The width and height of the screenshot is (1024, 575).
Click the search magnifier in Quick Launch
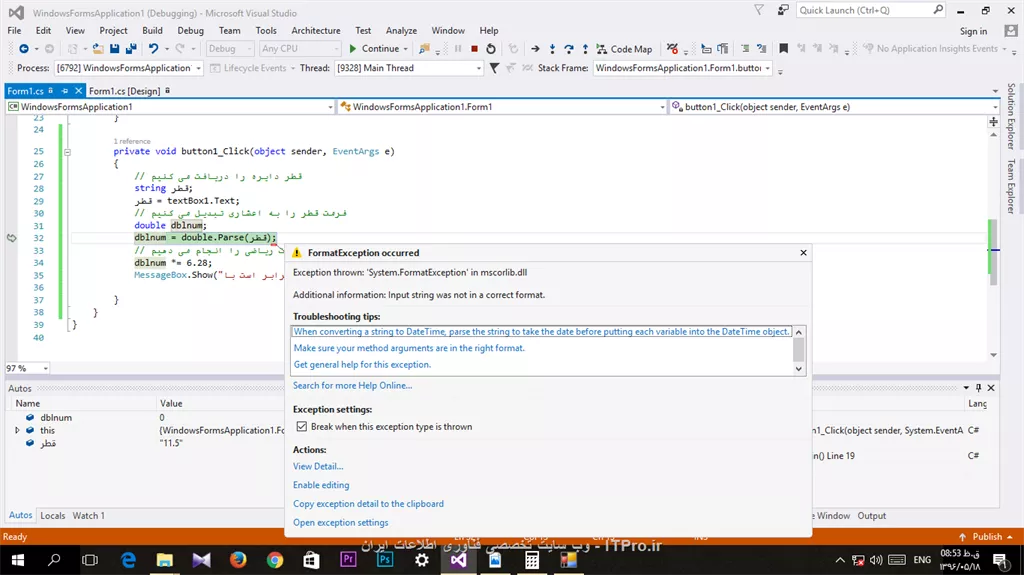938,10
